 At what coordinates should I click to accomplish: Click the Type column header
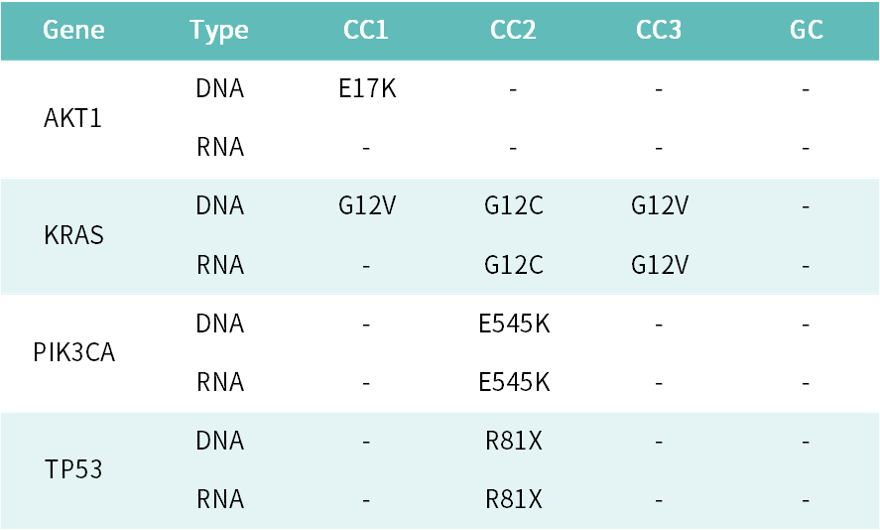coord(219,30)
